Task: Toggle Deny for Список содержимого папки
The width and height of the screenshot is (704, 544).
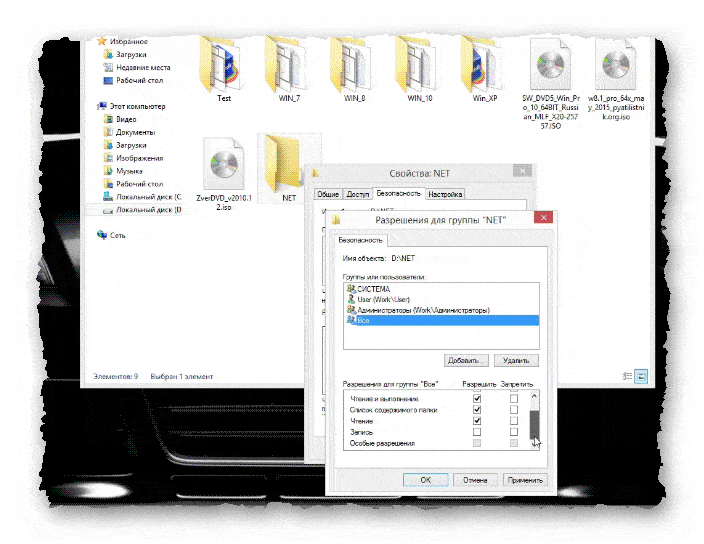Action: 514,410
